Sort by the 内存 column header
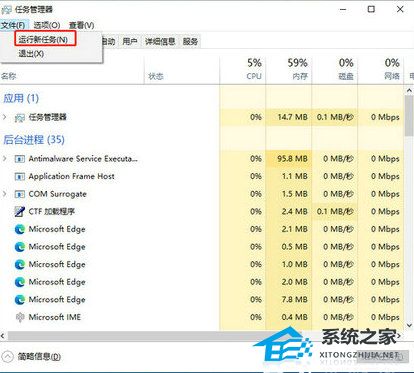414x373 pixels. coord(297,69)
